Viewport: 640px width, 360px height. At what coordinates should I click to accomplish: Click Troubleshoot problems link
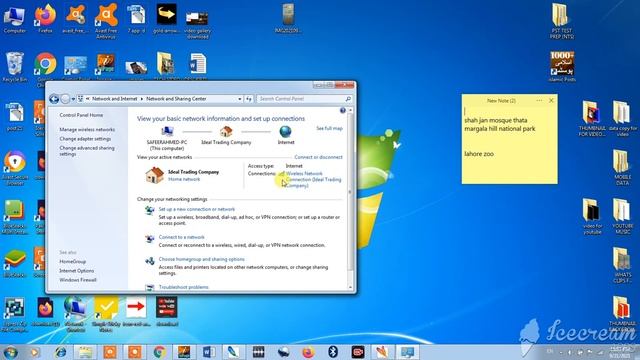(x=183, y=287)
